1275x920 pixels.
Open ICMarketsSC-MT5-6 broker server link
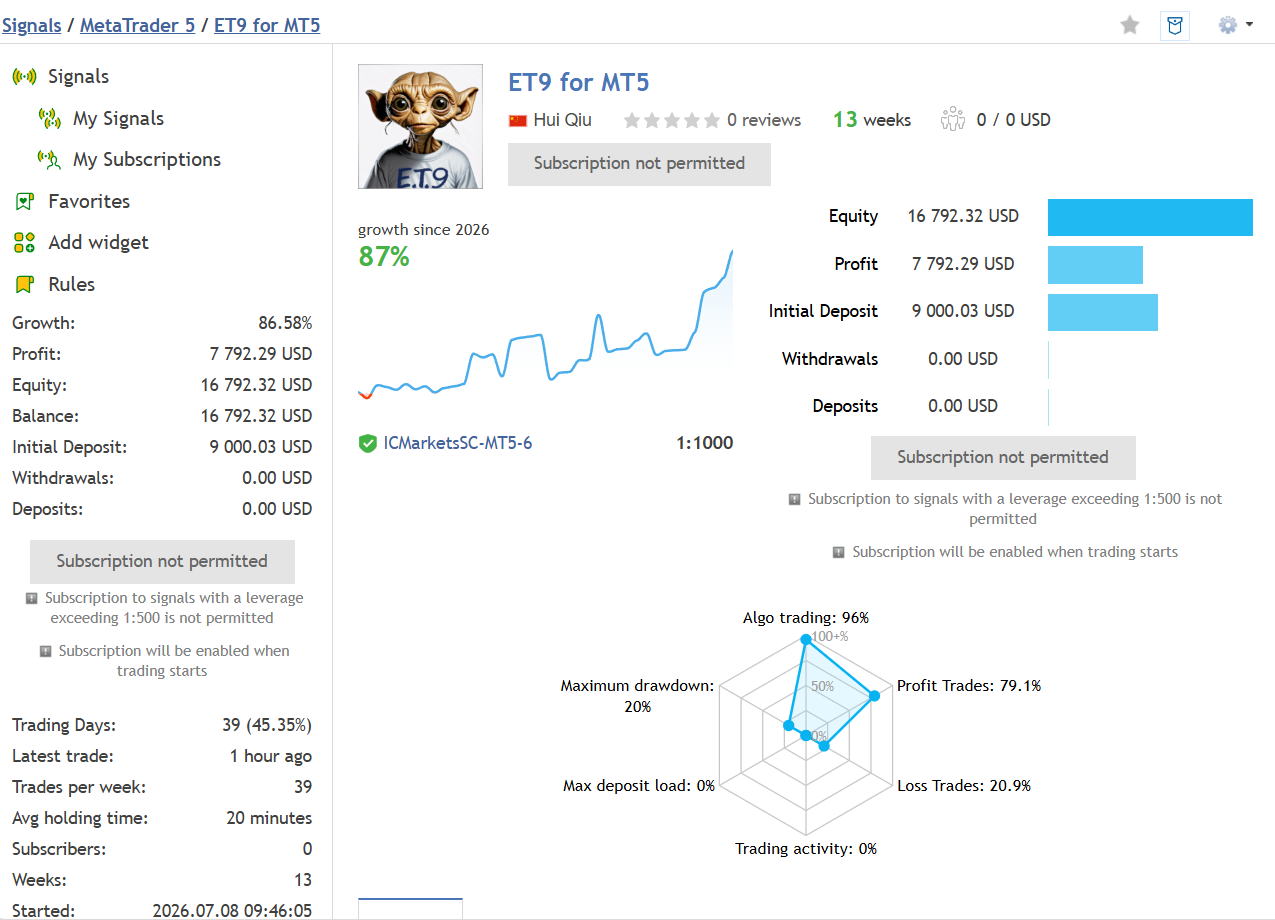(x=458, y=443)
